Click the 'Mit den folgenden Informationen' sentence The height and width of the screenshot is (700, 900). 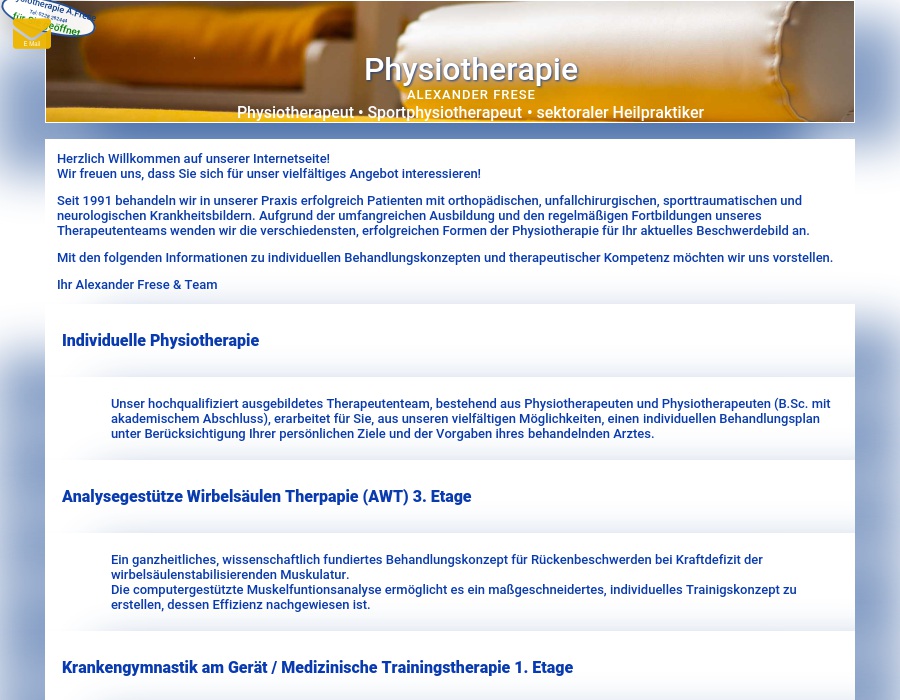[x=444, y=258]
